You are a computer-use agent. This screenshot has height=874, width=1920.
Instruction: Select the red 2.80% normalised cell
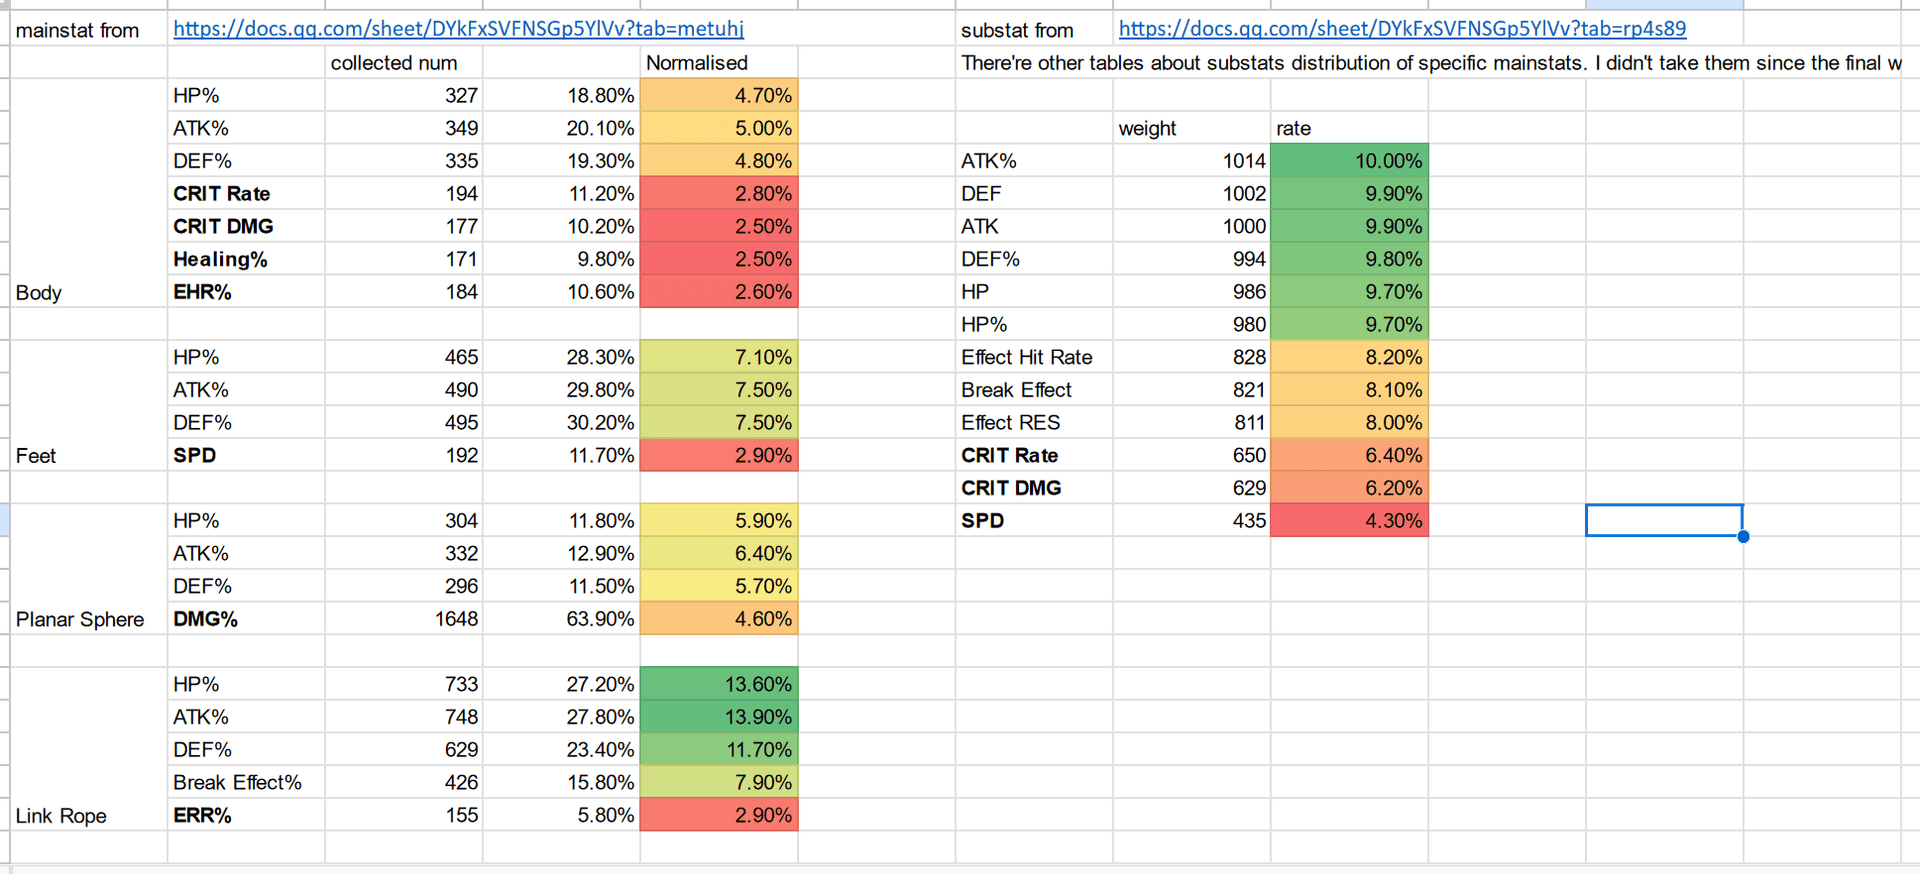click(719, 193)
